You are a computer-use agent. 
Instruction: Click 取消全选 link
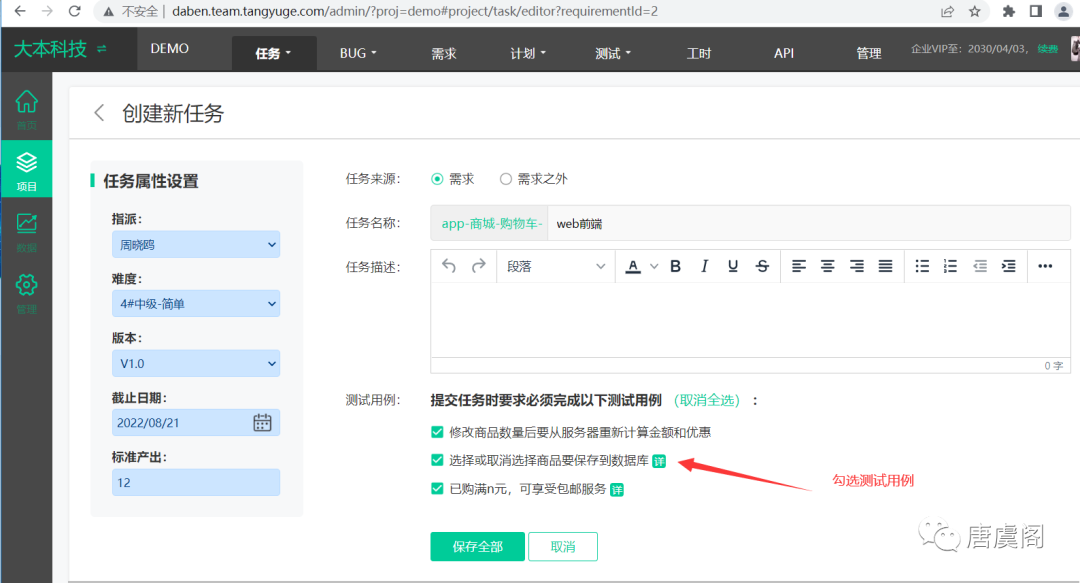coord(707,400)
